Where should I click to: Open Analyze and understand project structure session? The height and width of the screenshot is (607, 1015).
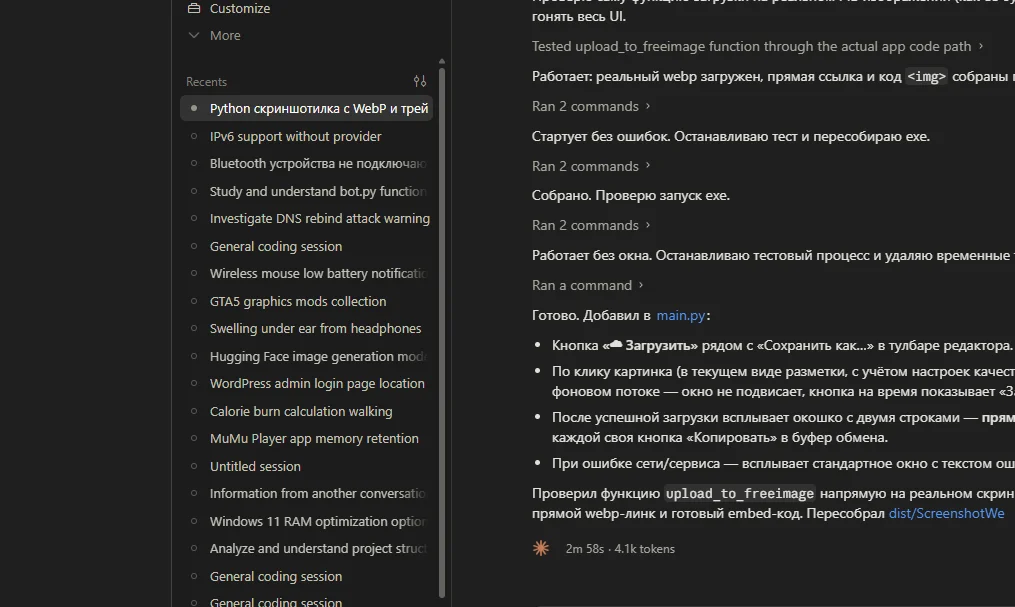306,548
